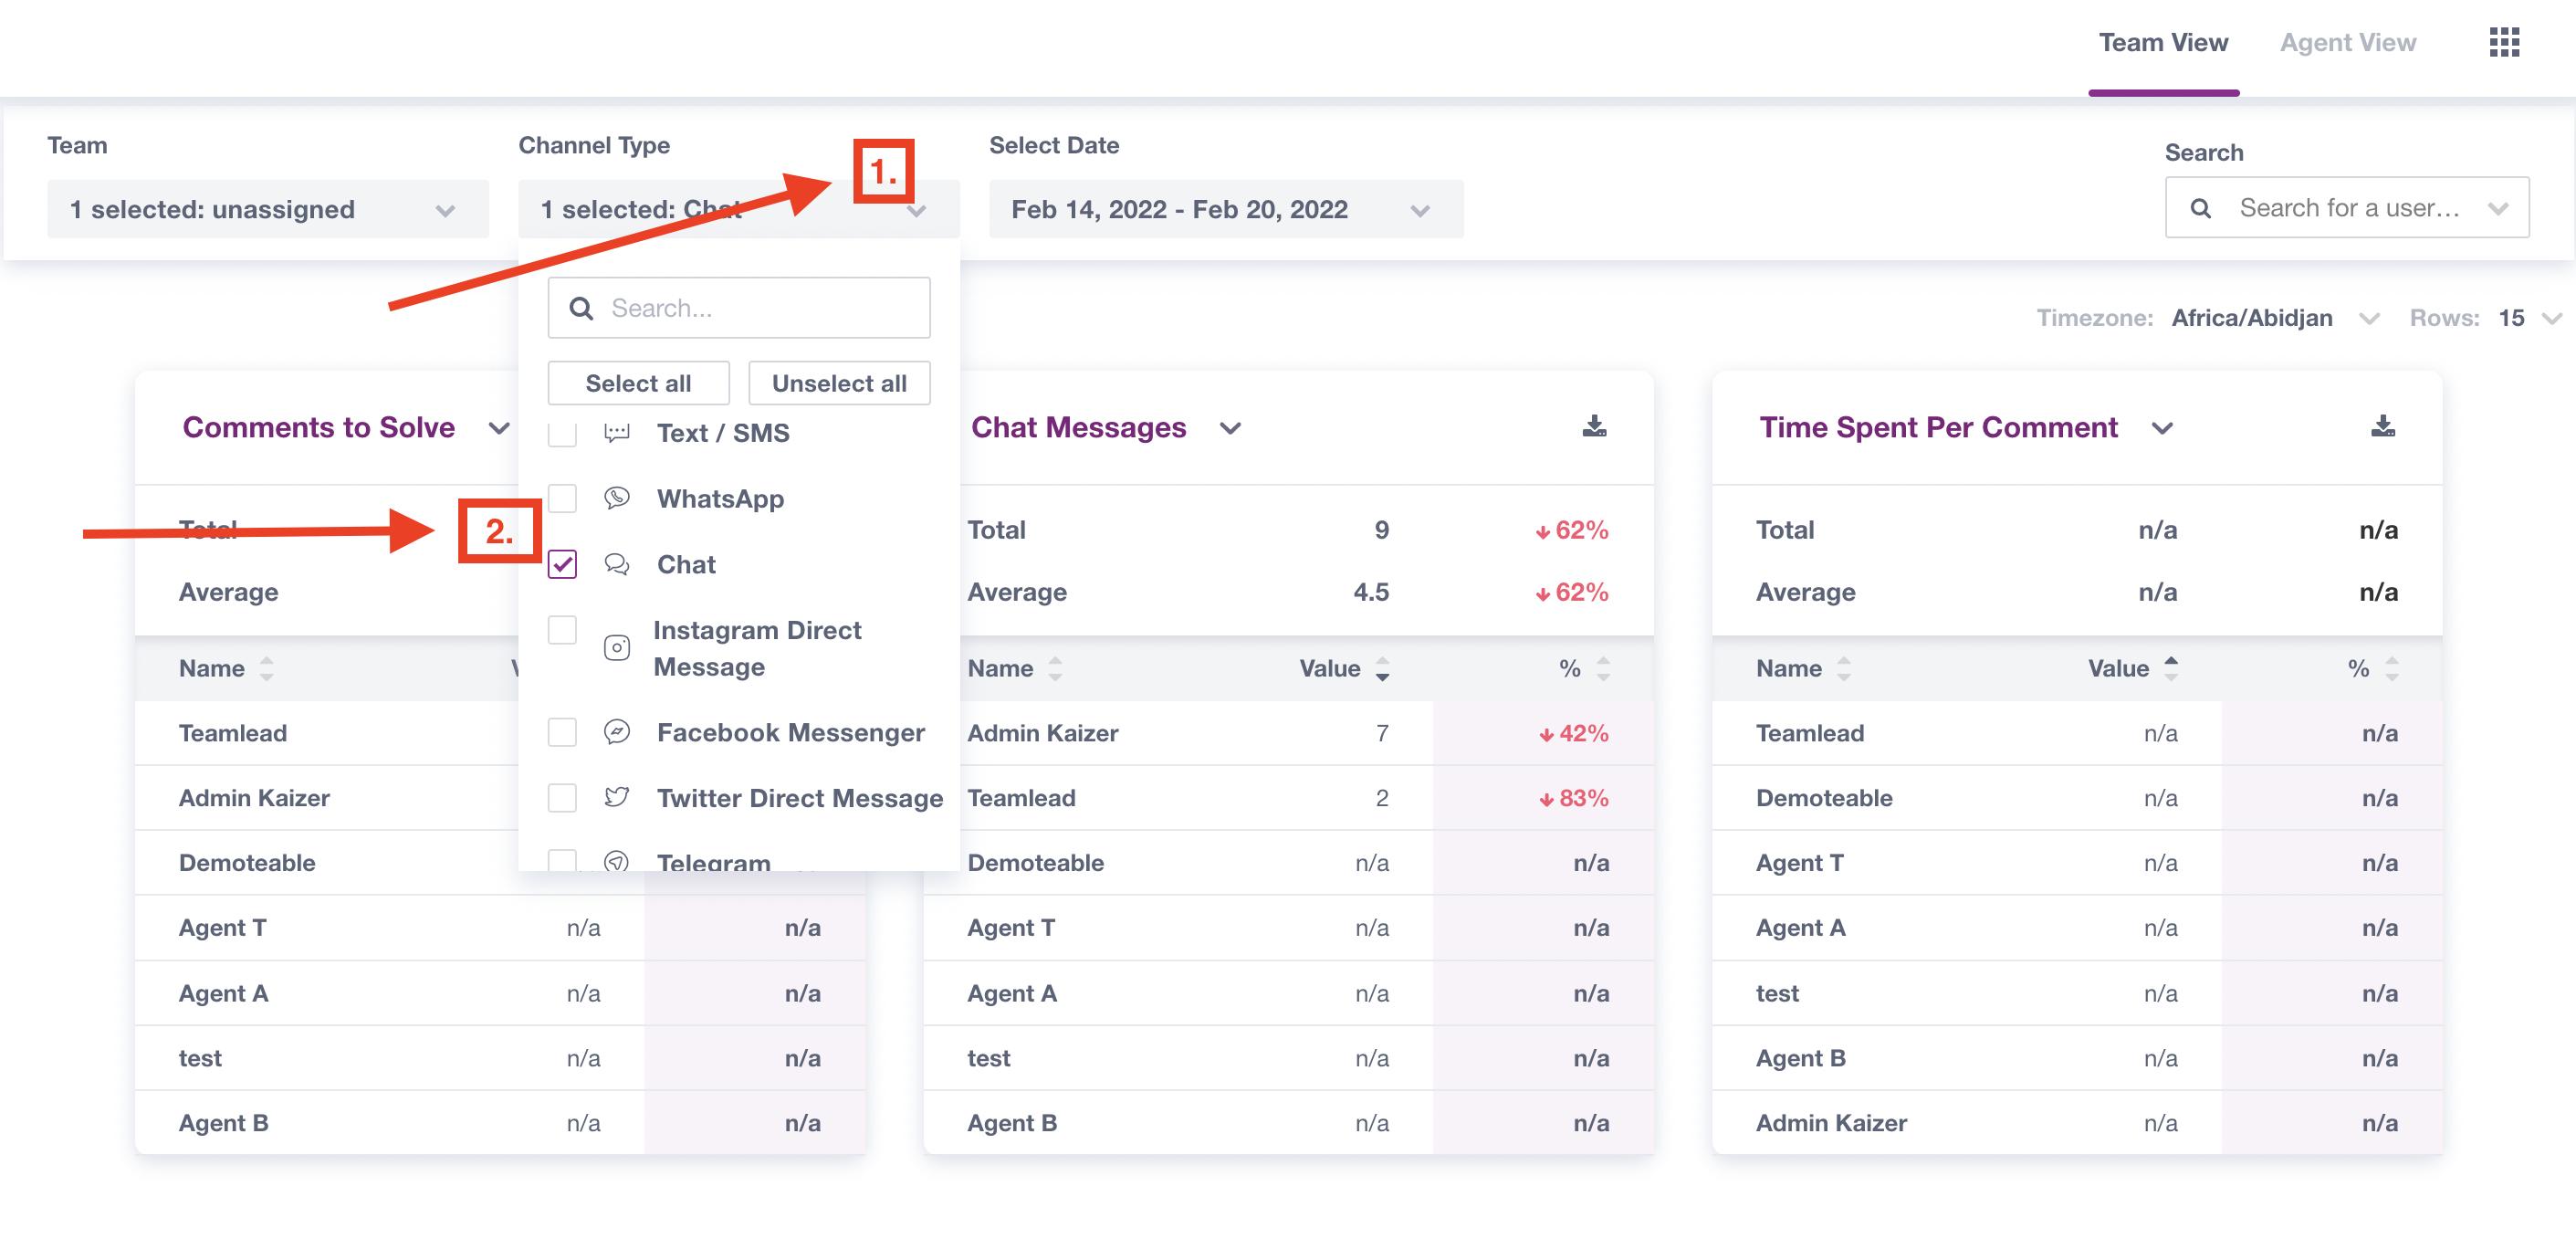
Task: Click Agent A in Comments to Solve
Action: [223, 993]
